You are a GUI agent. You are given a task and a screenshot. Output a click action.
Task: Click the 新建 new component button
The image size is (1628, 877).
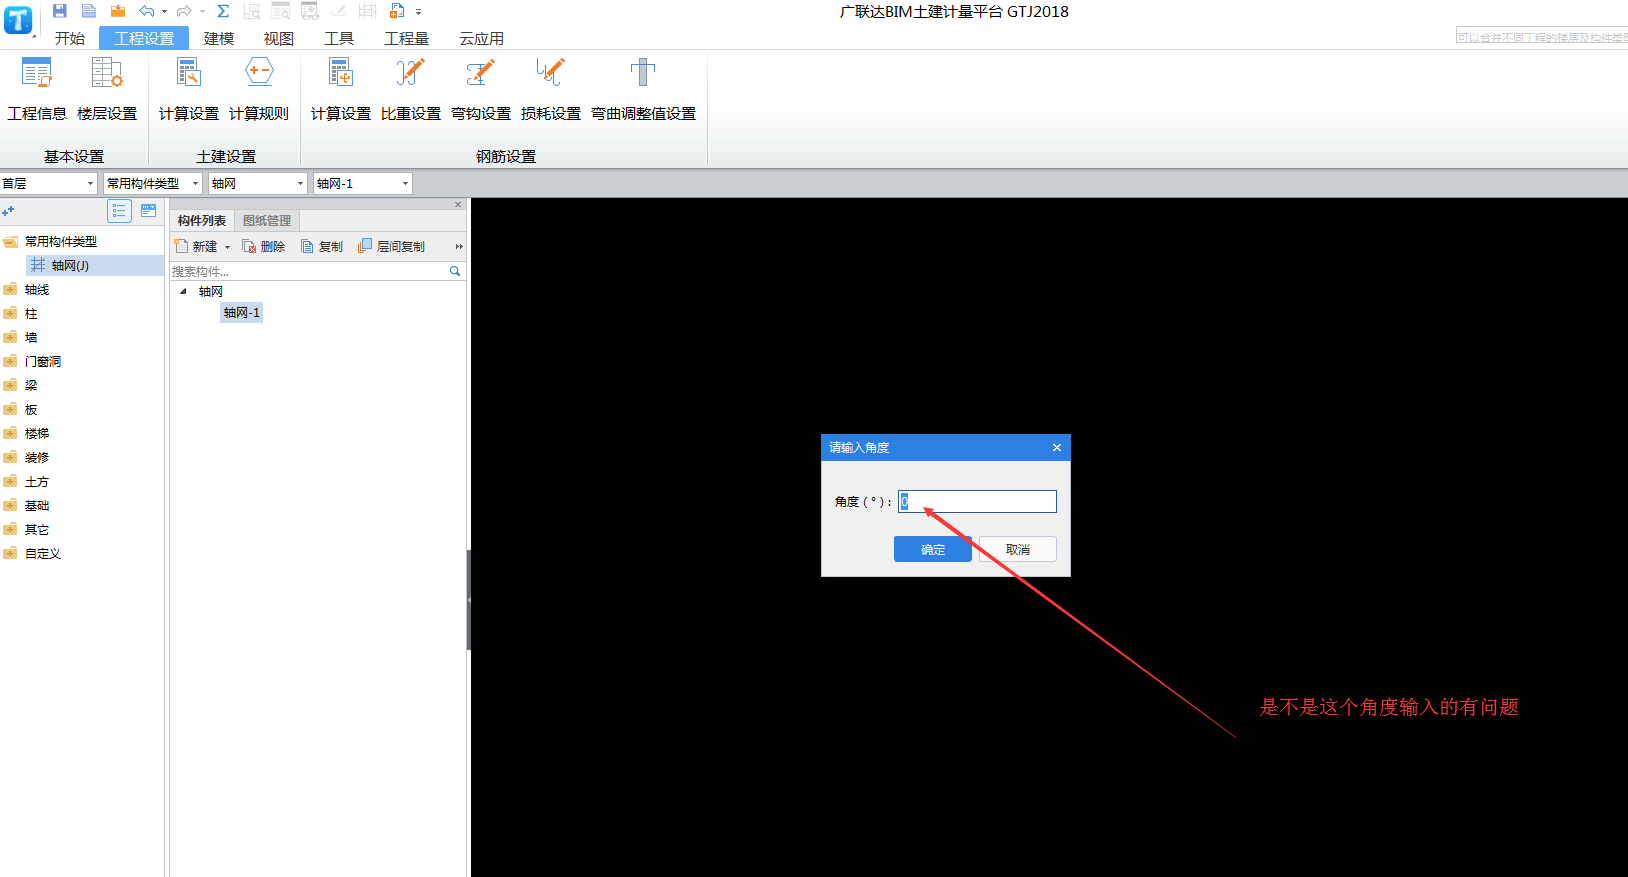(x=196, y=246)
